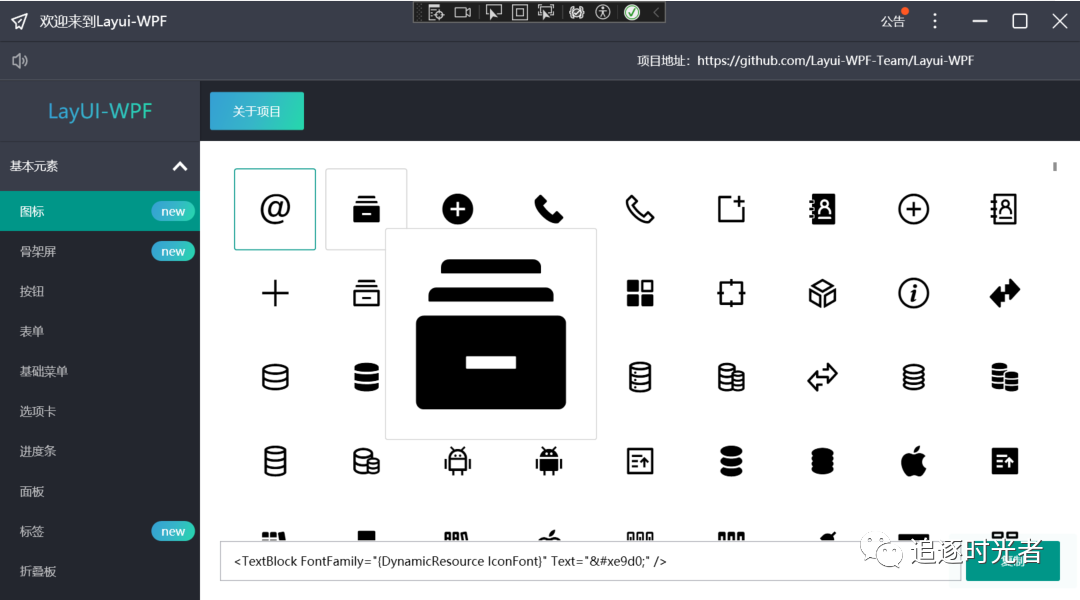Click the 关于项目 button
The height and width of the screenshot is (600, 1080).
pos(256,111)
